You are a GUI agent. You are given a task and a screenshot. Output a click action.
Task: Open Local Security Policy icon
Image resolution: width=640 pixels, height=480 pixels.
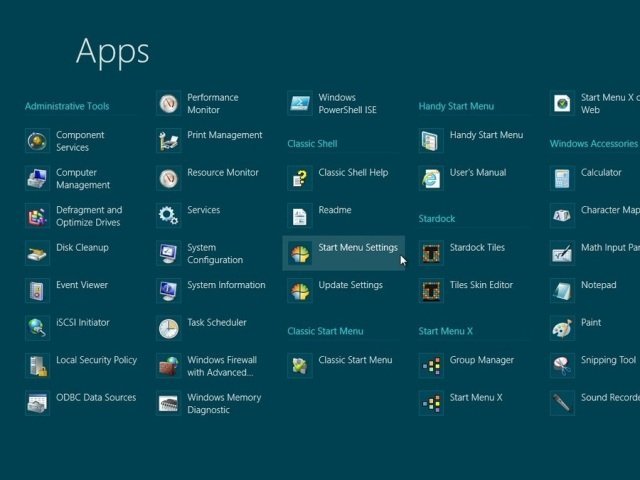[x=37, y=366]
